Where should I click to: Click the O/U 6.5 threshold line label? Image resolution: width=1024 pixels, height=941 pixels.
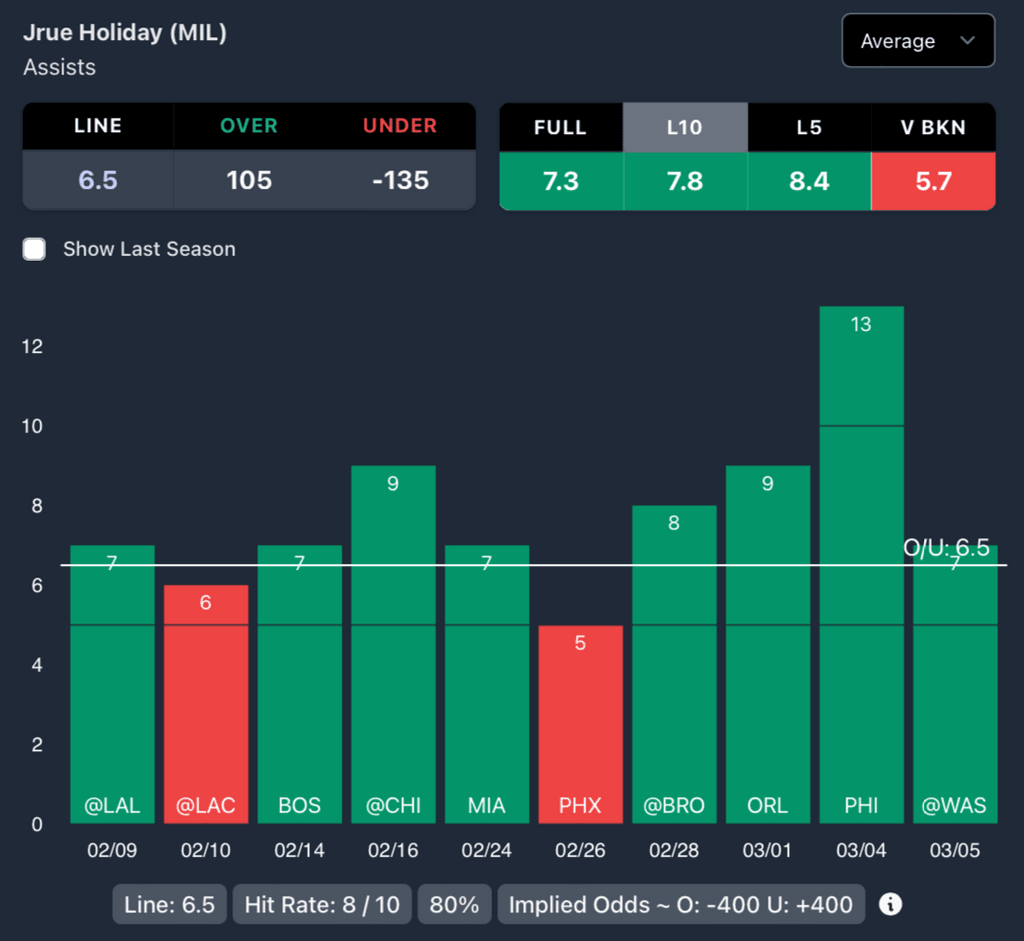946,547
